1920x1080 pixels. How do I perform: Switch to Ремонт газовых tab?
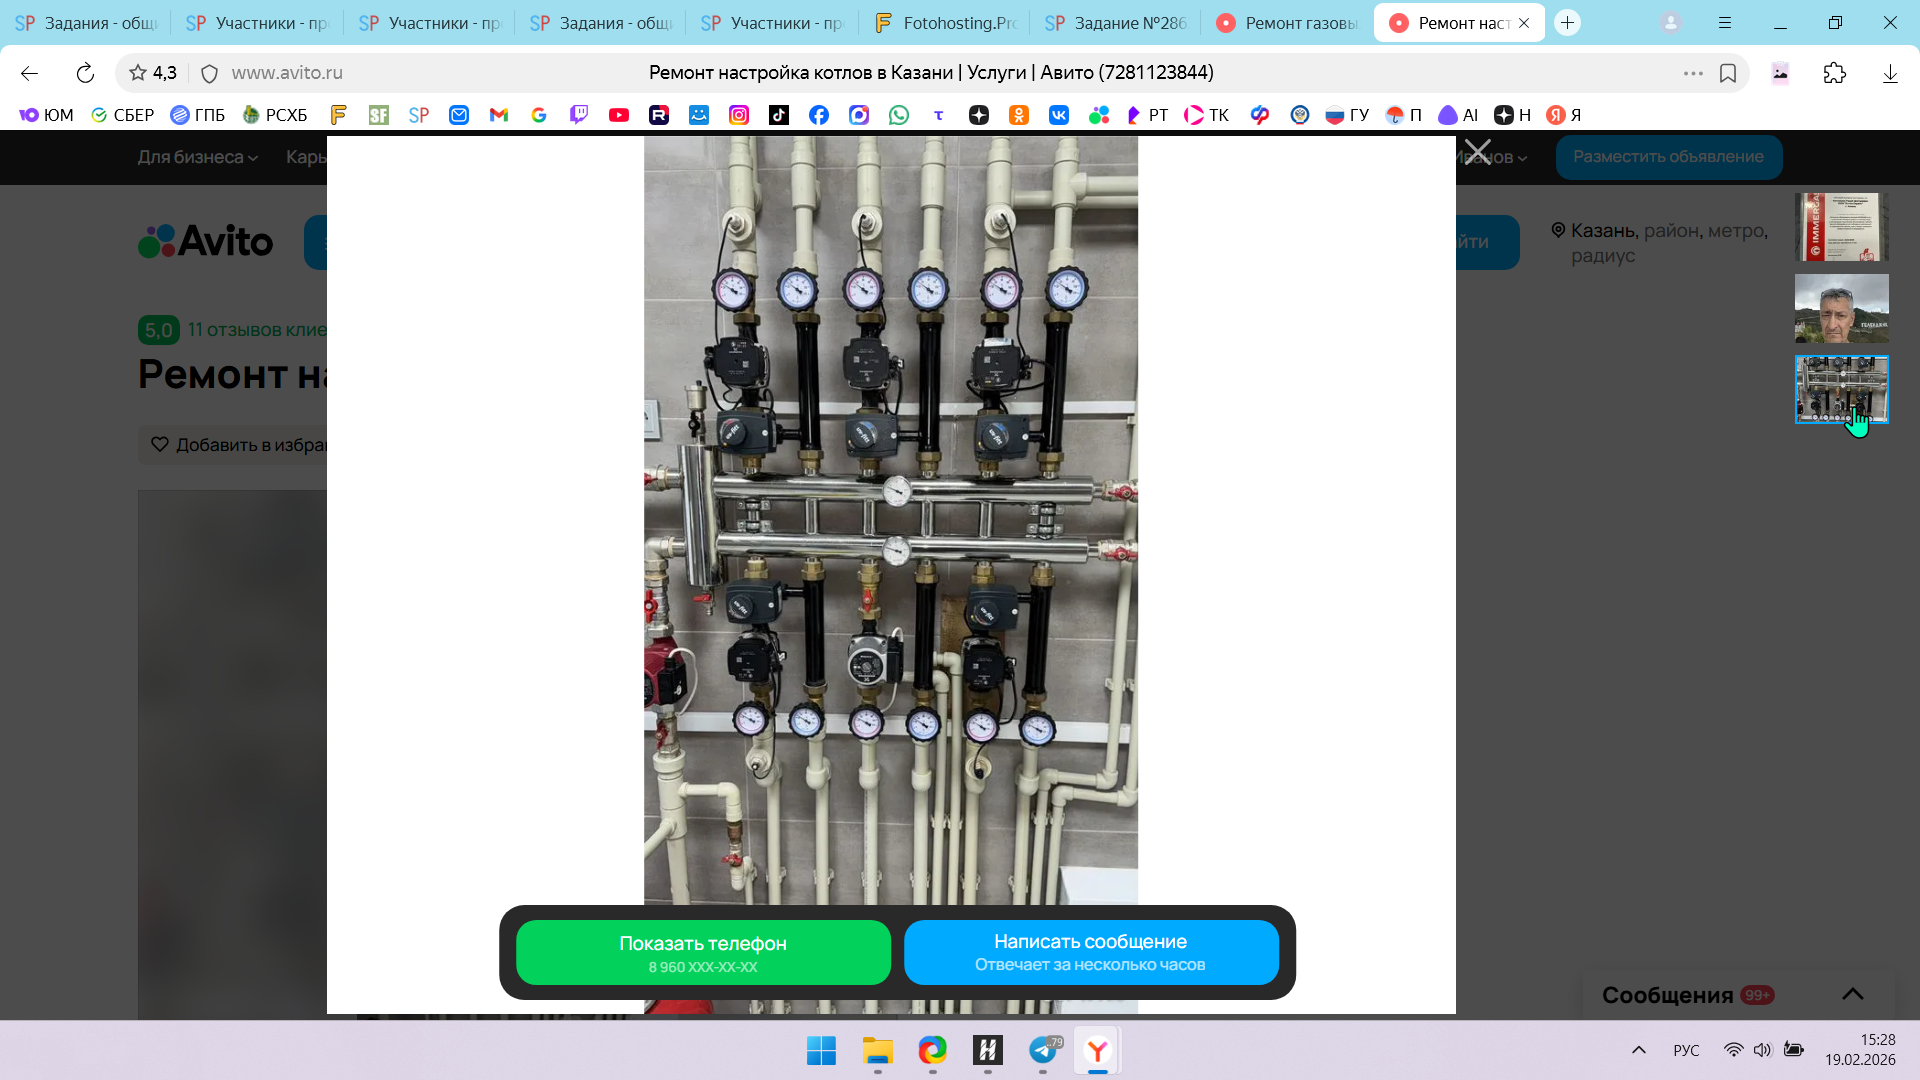click(x=1287, y=23)
